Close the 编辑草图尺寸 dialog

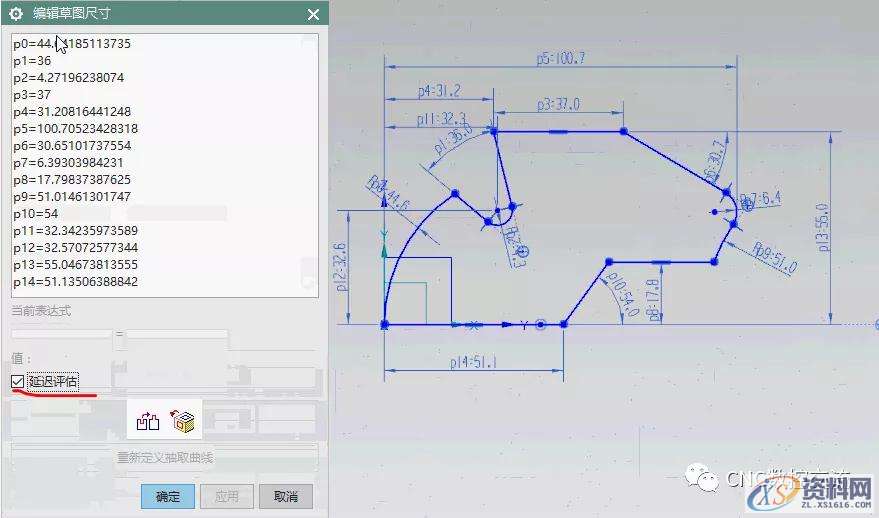tap(313, 14)
